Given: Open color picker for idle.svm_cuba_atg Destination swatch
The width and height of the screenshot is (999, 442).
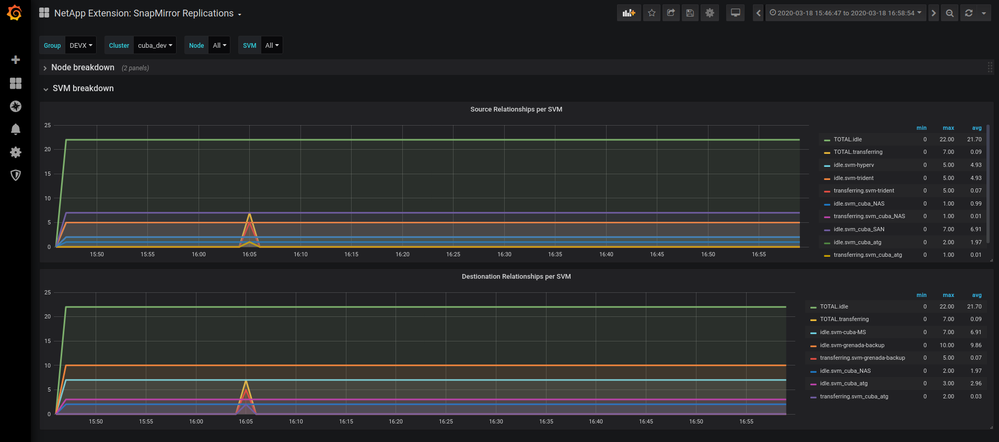Looking at the screenshot, I should 813,384.
